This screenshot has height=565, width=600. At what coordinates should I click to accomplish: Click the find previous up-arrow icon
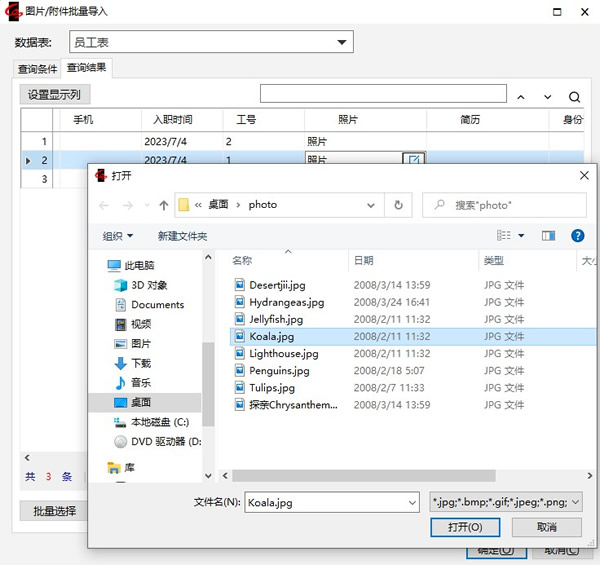[x=520, y=97]
